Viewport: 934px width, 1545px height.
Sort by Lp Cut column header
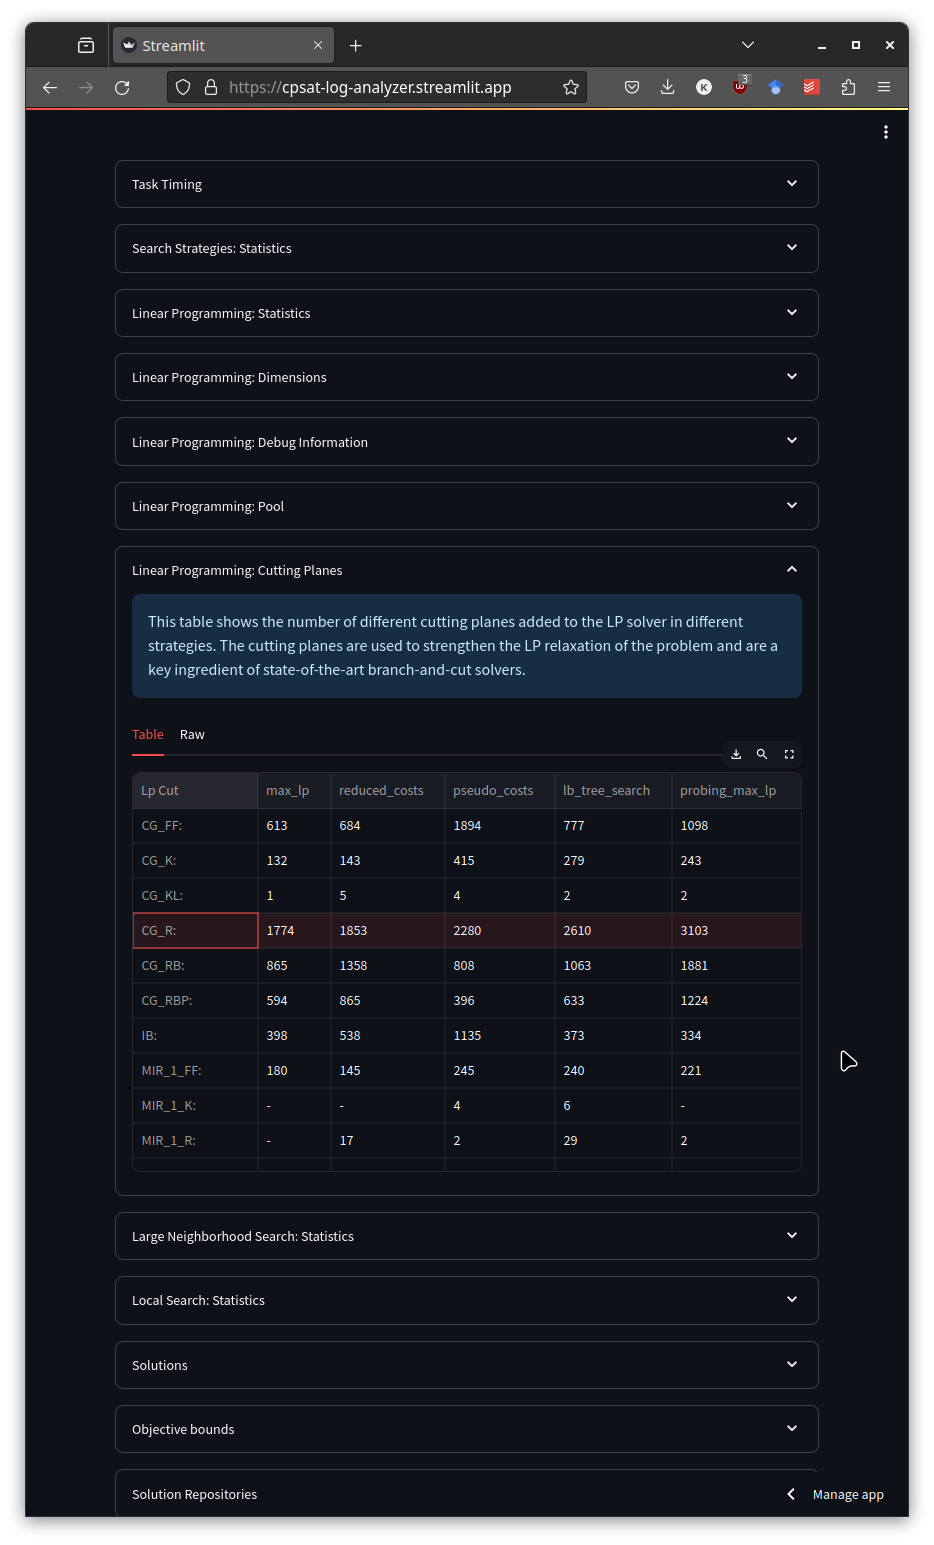195,790
